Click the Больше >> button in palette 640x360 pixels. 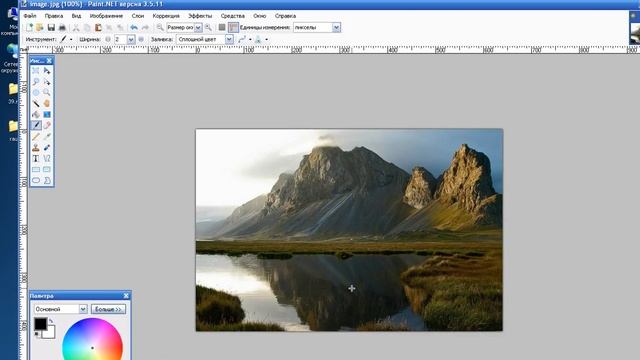click(108, 309)
